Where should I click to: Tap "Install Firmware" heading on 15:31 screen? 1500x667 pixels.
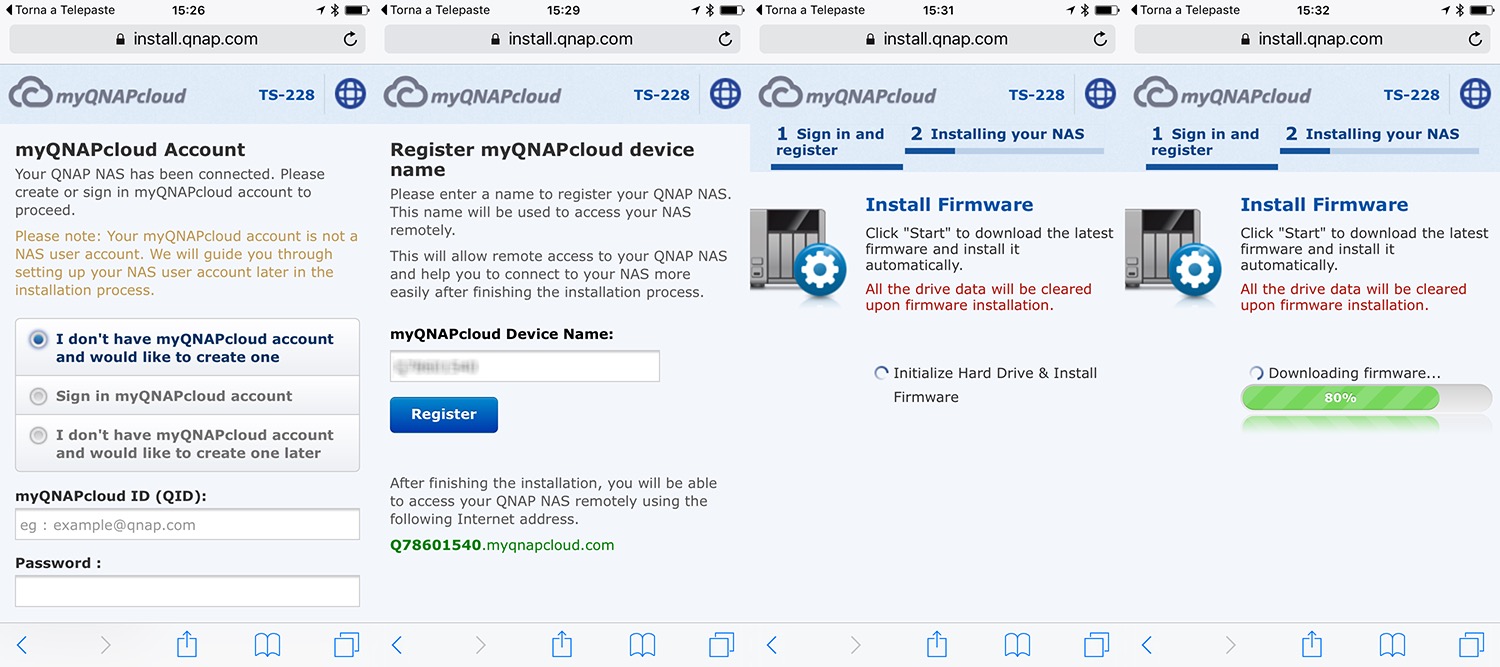pos(949,205)
